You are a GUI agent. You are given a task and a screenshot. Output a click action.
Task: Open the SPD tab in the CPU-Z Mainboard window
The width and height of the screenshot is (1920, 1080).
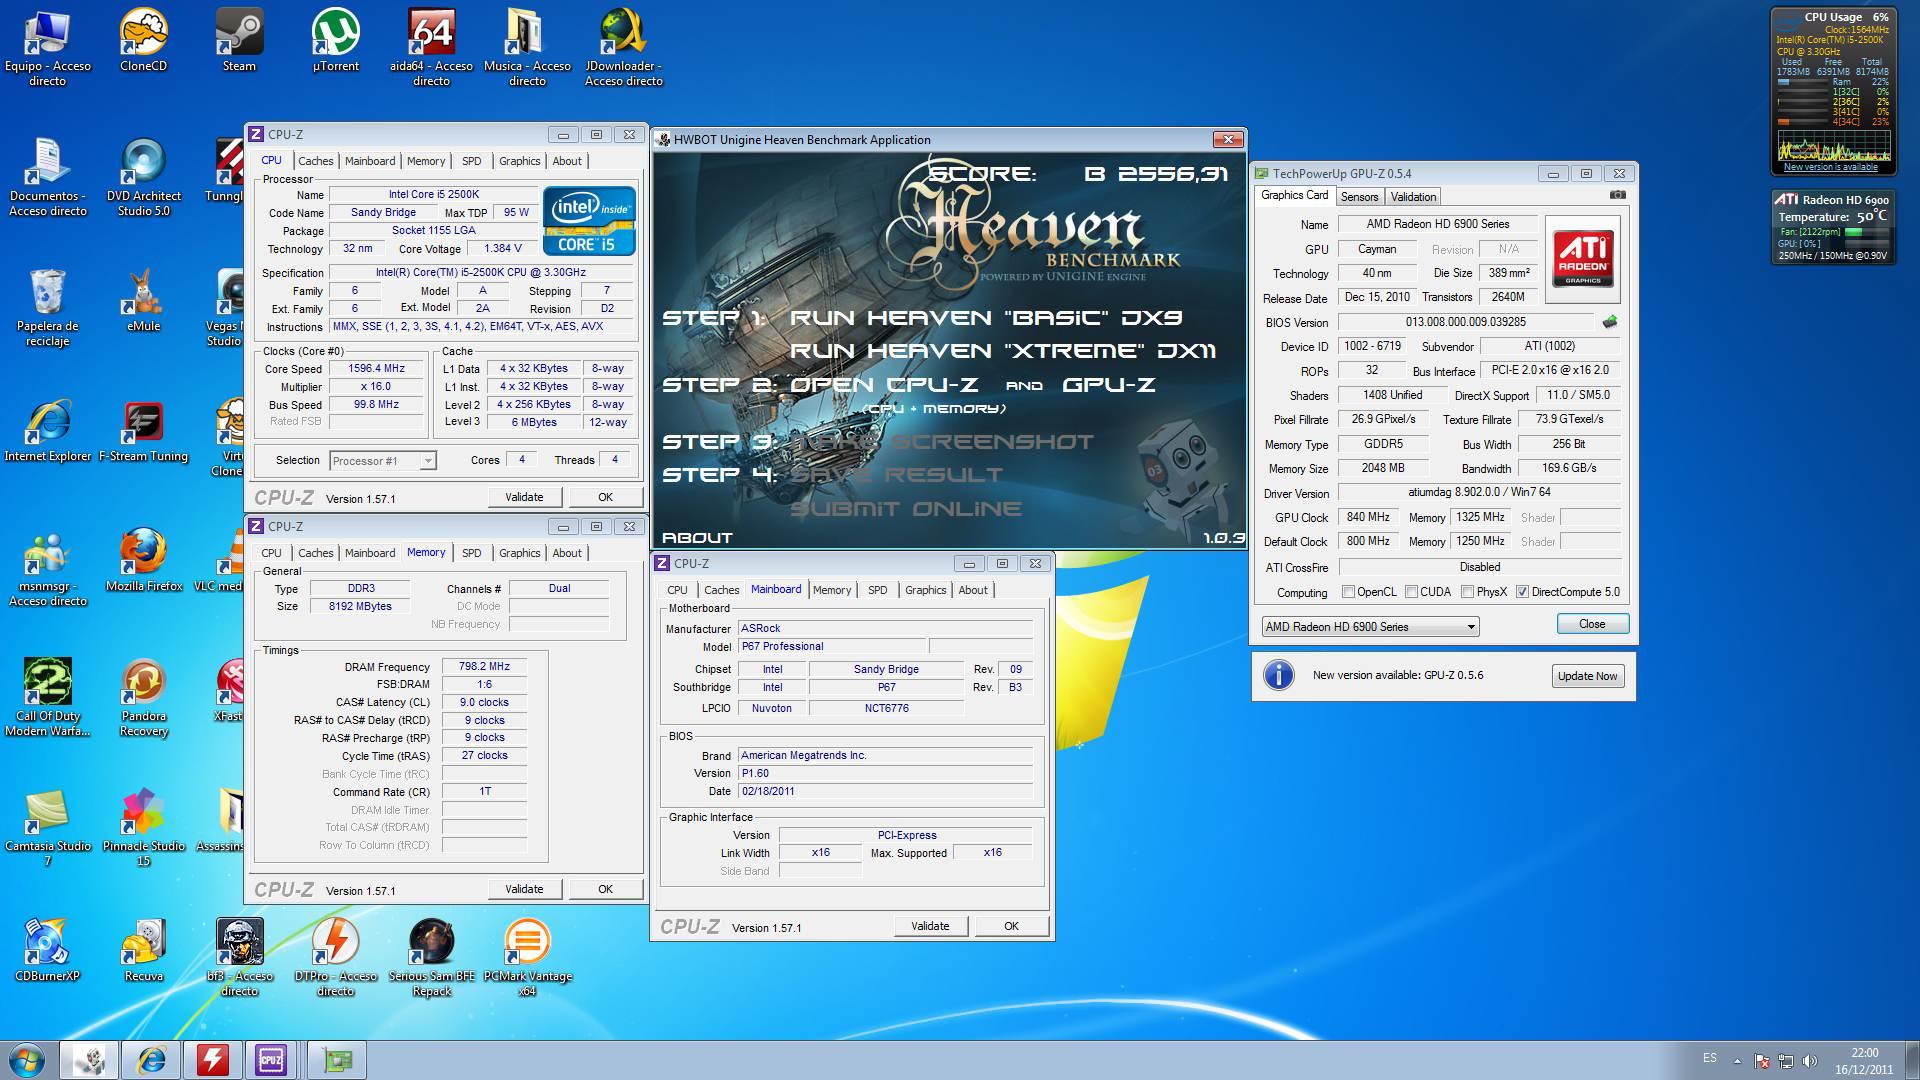pyautogui.click(x=877, y=590)
